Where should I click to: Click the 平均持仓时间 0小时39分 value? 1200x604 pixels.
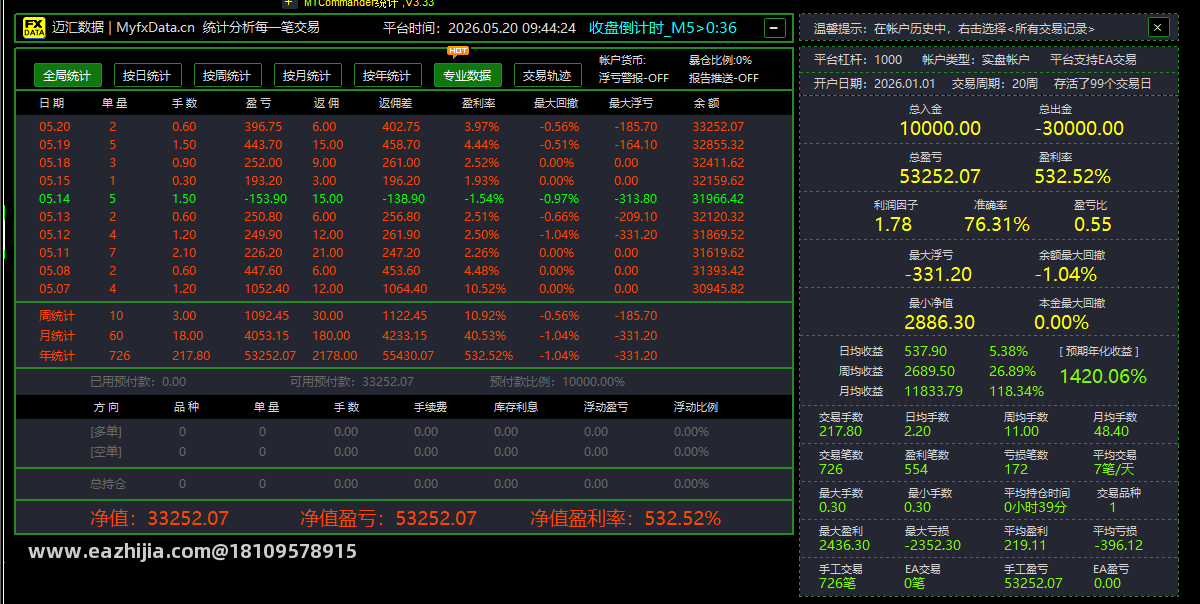tap(1035, 507)
